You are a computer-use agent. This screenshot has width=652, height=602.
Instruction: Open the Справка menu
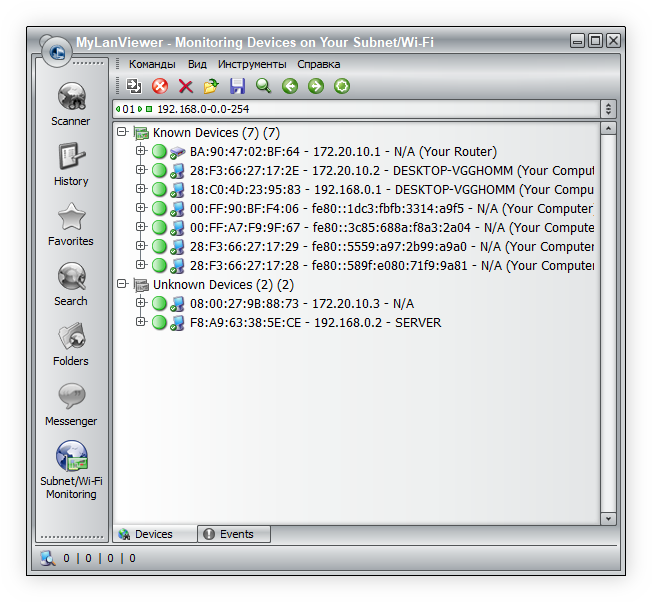[319, 64]
